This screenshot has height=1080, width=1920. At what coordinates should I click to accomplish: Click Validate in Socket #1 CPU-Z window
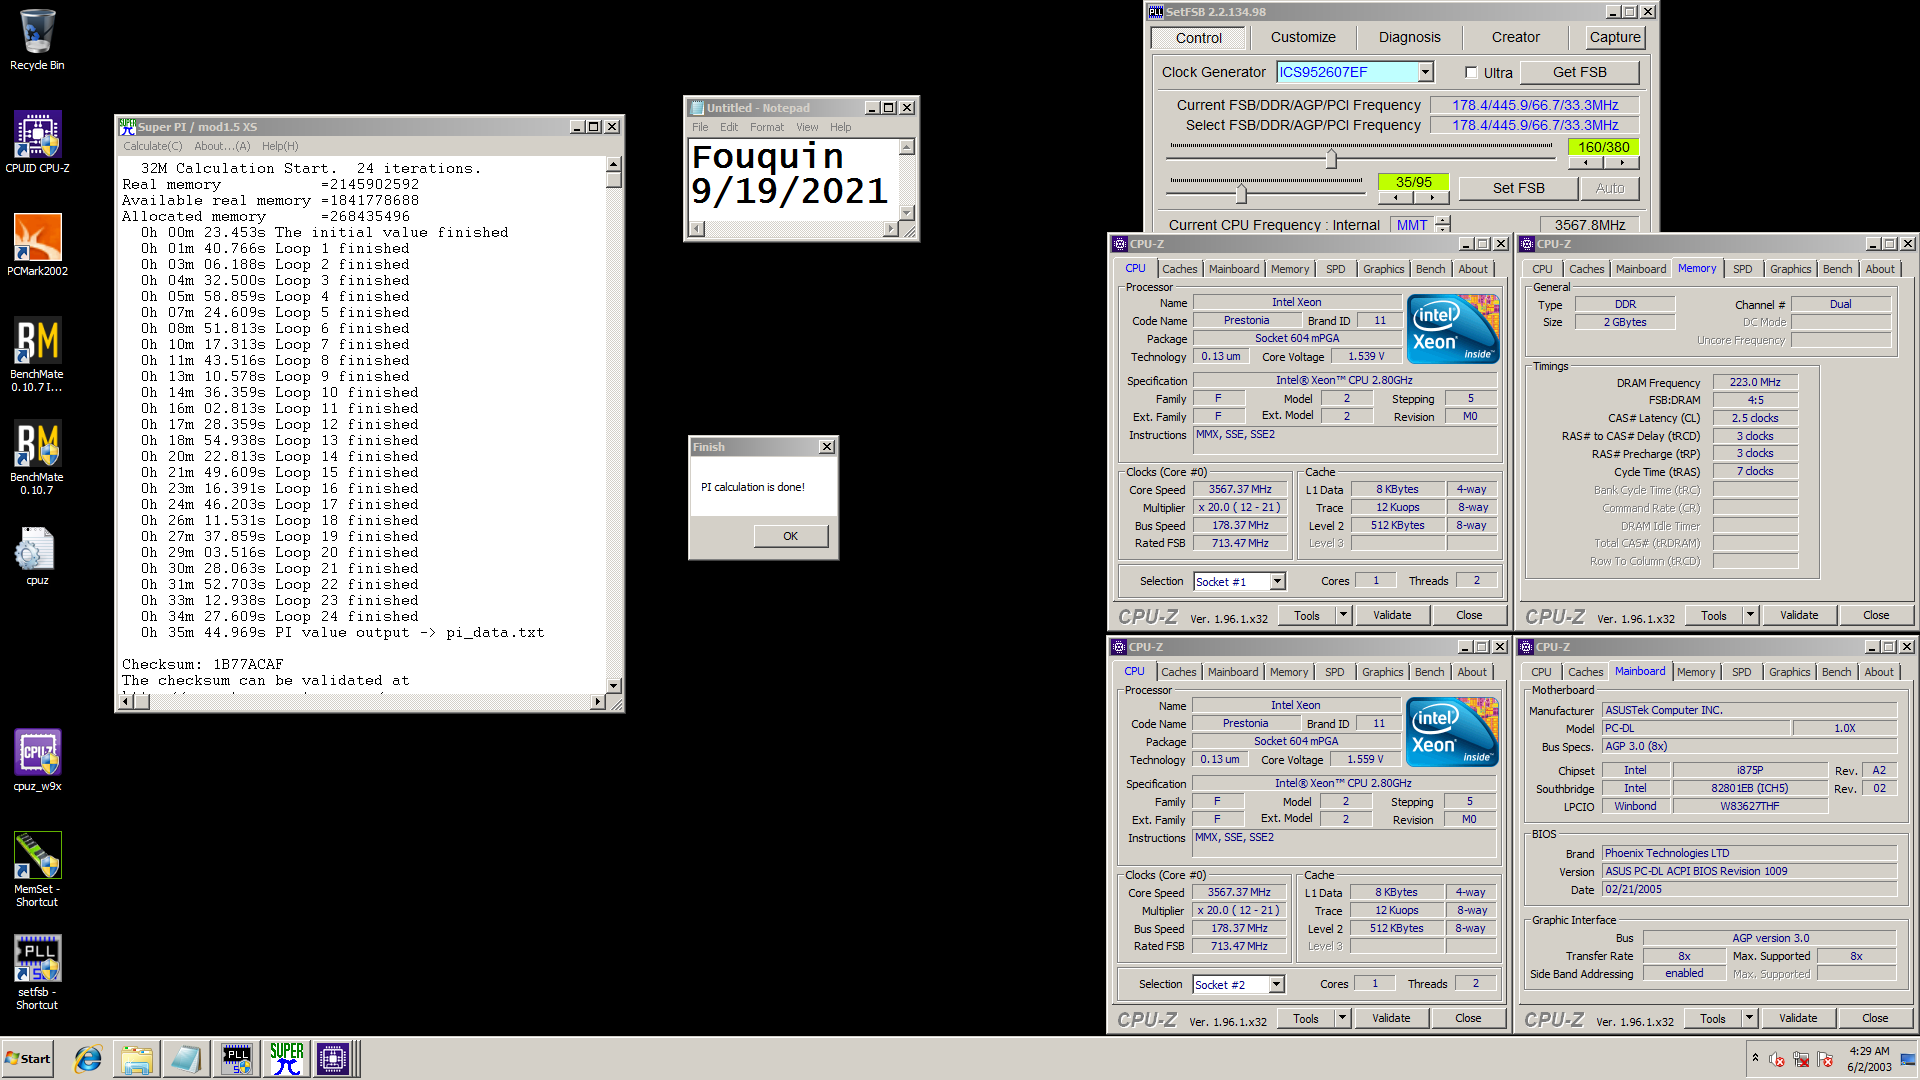[1392, 615]
